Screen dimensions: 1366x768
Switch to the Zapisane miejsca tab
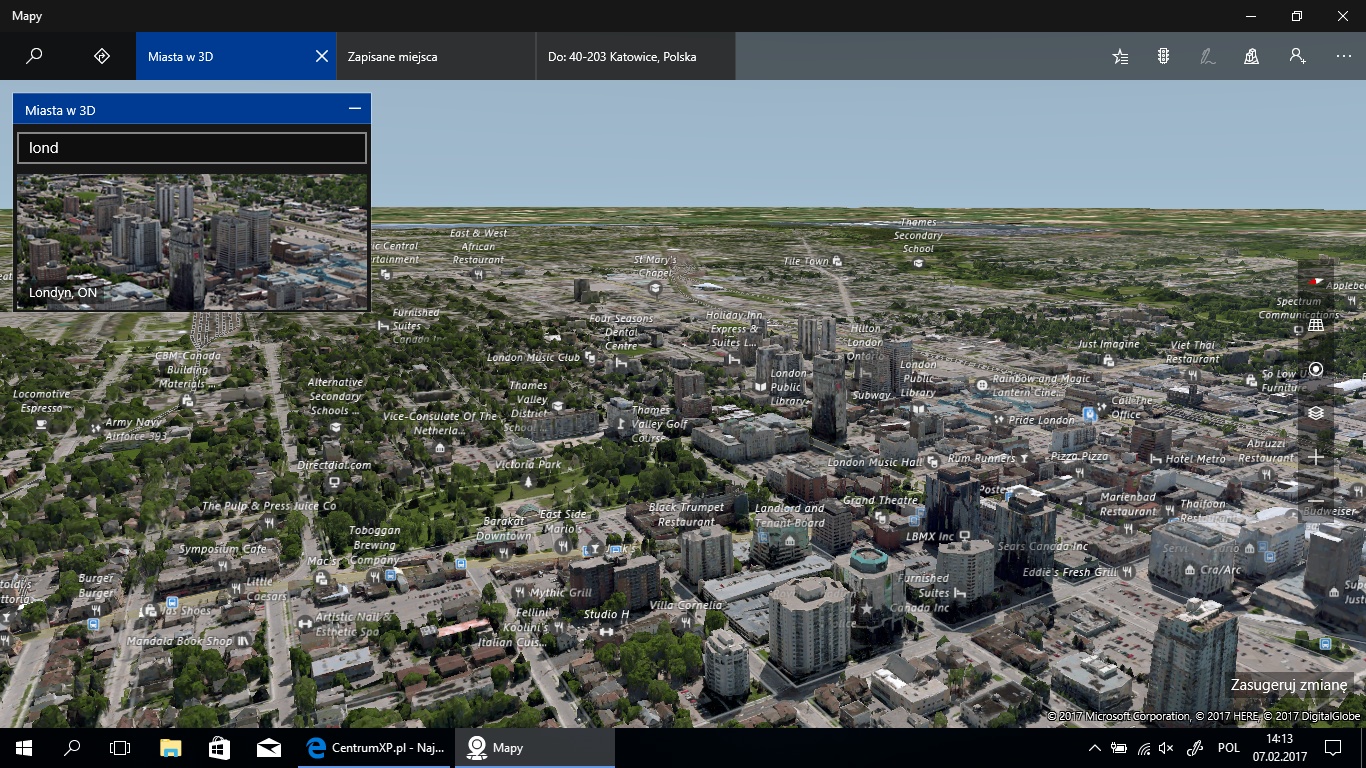point(436,57)
